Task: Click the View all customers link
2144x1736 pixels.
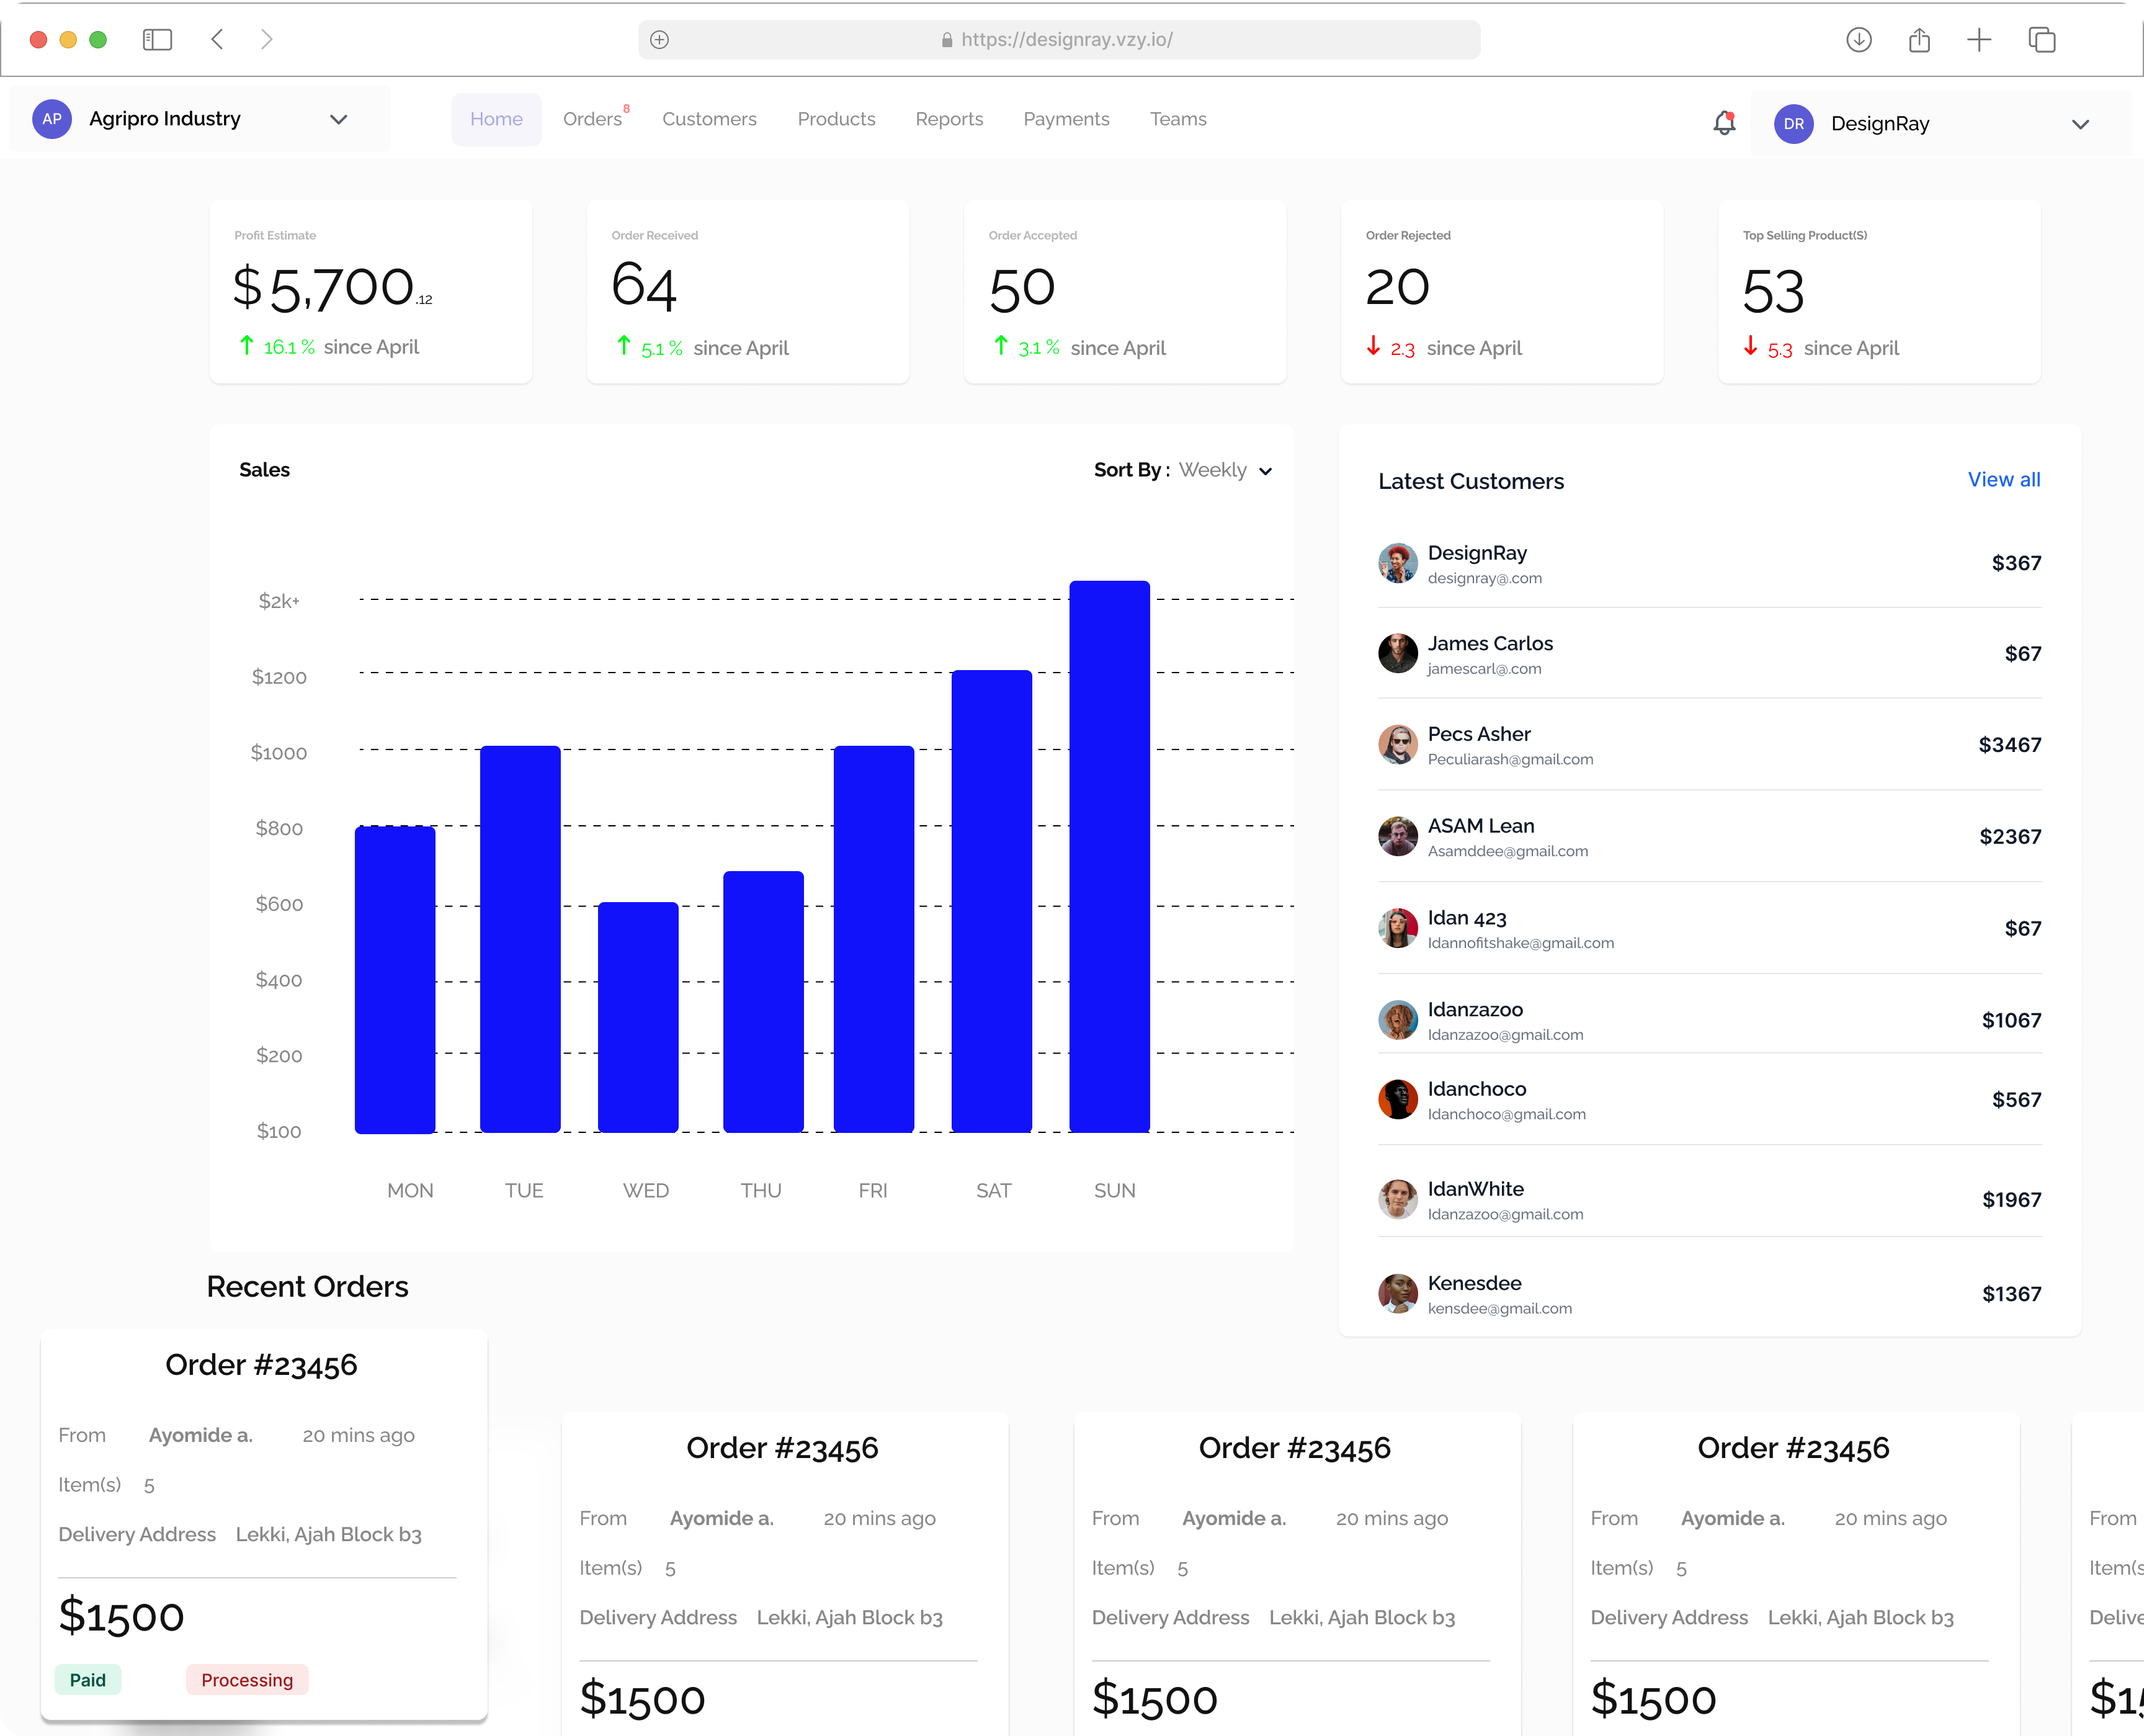Action: [x=2004, y=480]
